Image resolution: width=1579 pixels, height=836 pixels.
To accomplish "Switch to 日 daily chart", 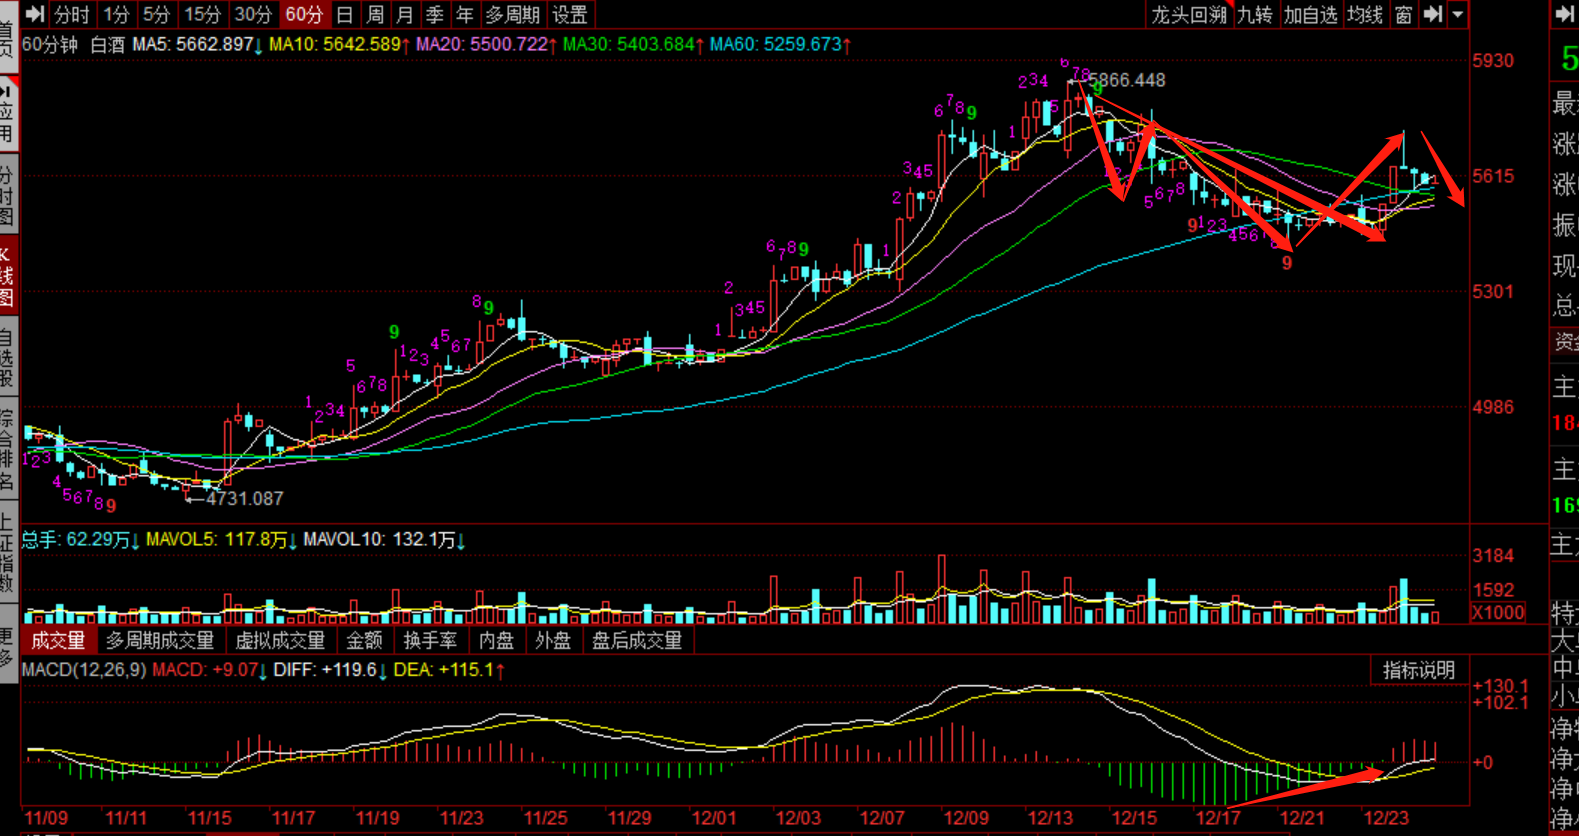I will tap(345, 14).
